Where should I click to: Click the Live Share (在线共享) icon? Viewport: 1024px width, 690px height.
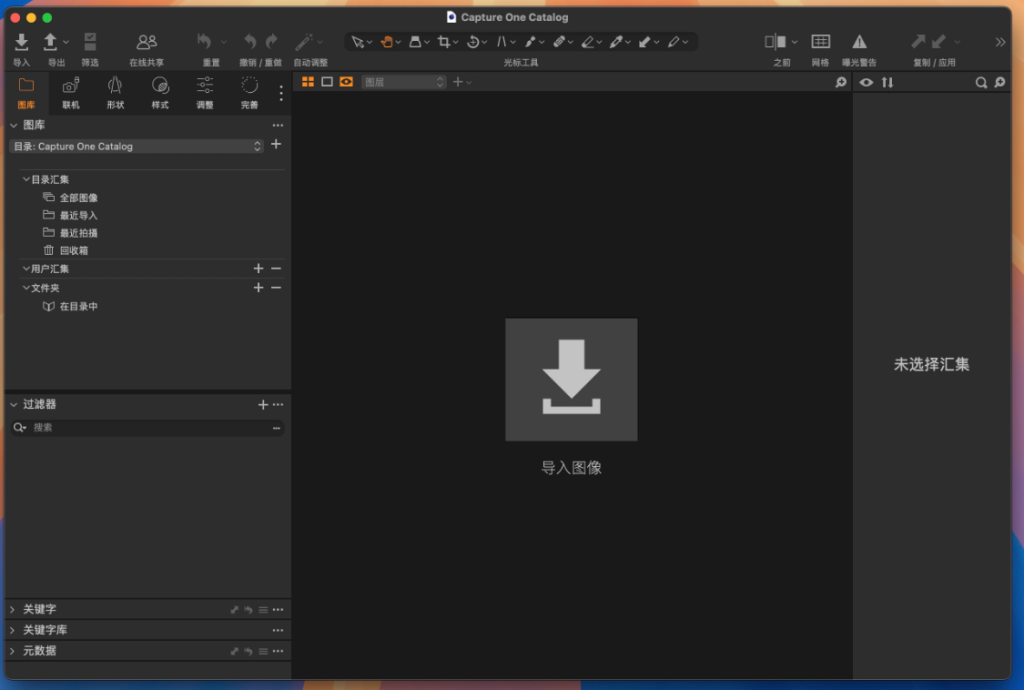pyautogui.click(x=146, y=42)
